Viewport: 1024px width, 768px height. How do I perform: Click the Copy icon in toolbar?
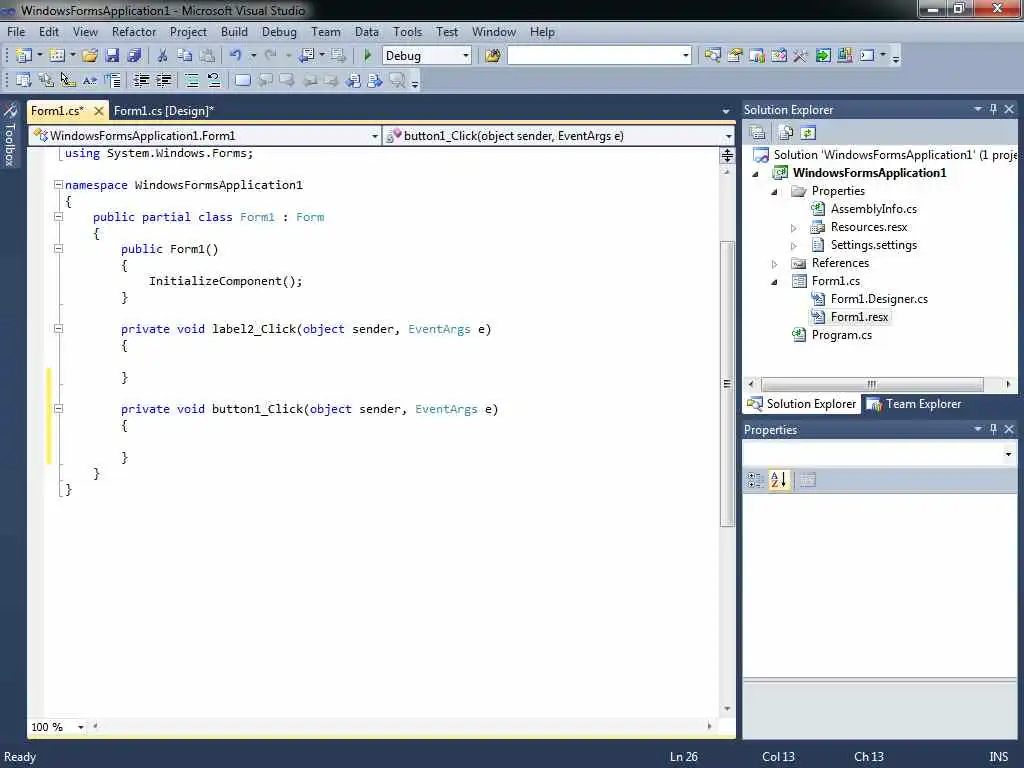[185, 56]
